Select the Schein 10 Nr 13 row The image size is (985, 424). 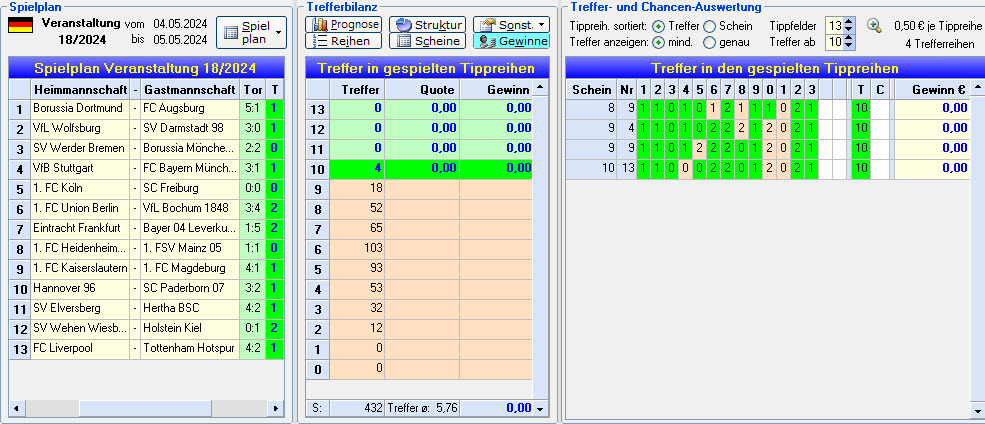point(768,168)
